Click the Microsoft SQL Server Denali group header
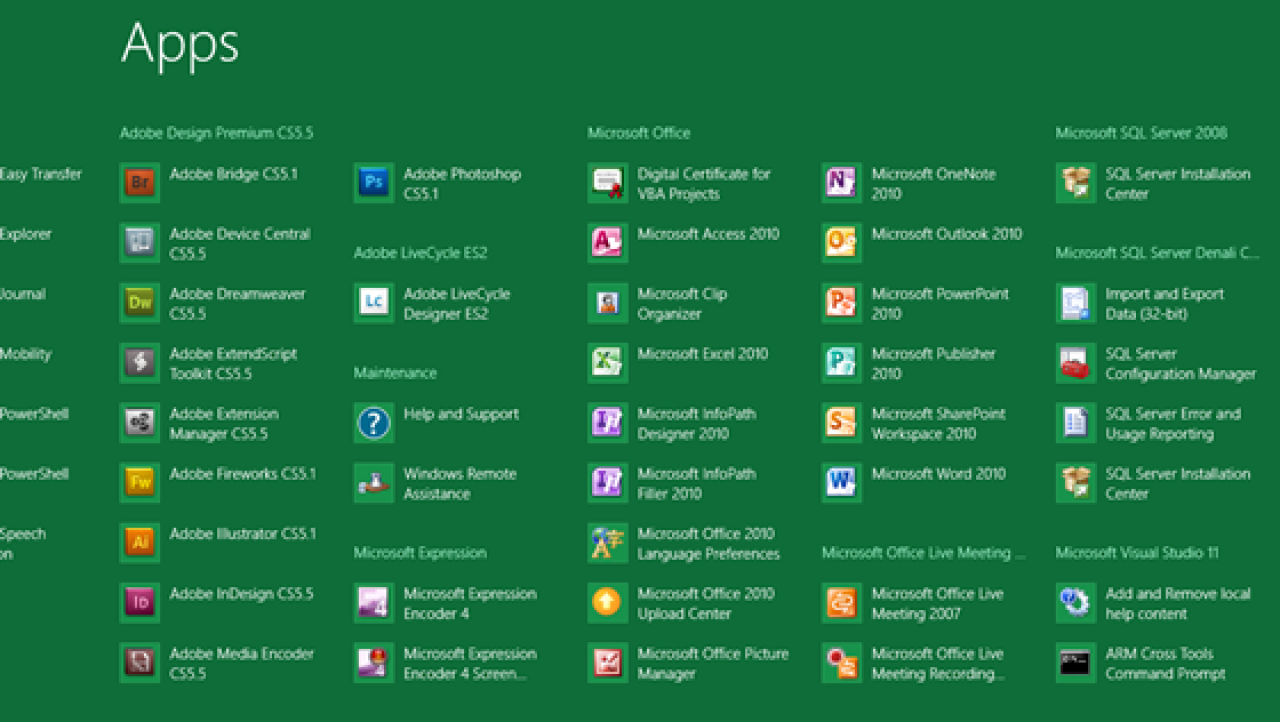The image size is (1280, 722). [1157, 253]
